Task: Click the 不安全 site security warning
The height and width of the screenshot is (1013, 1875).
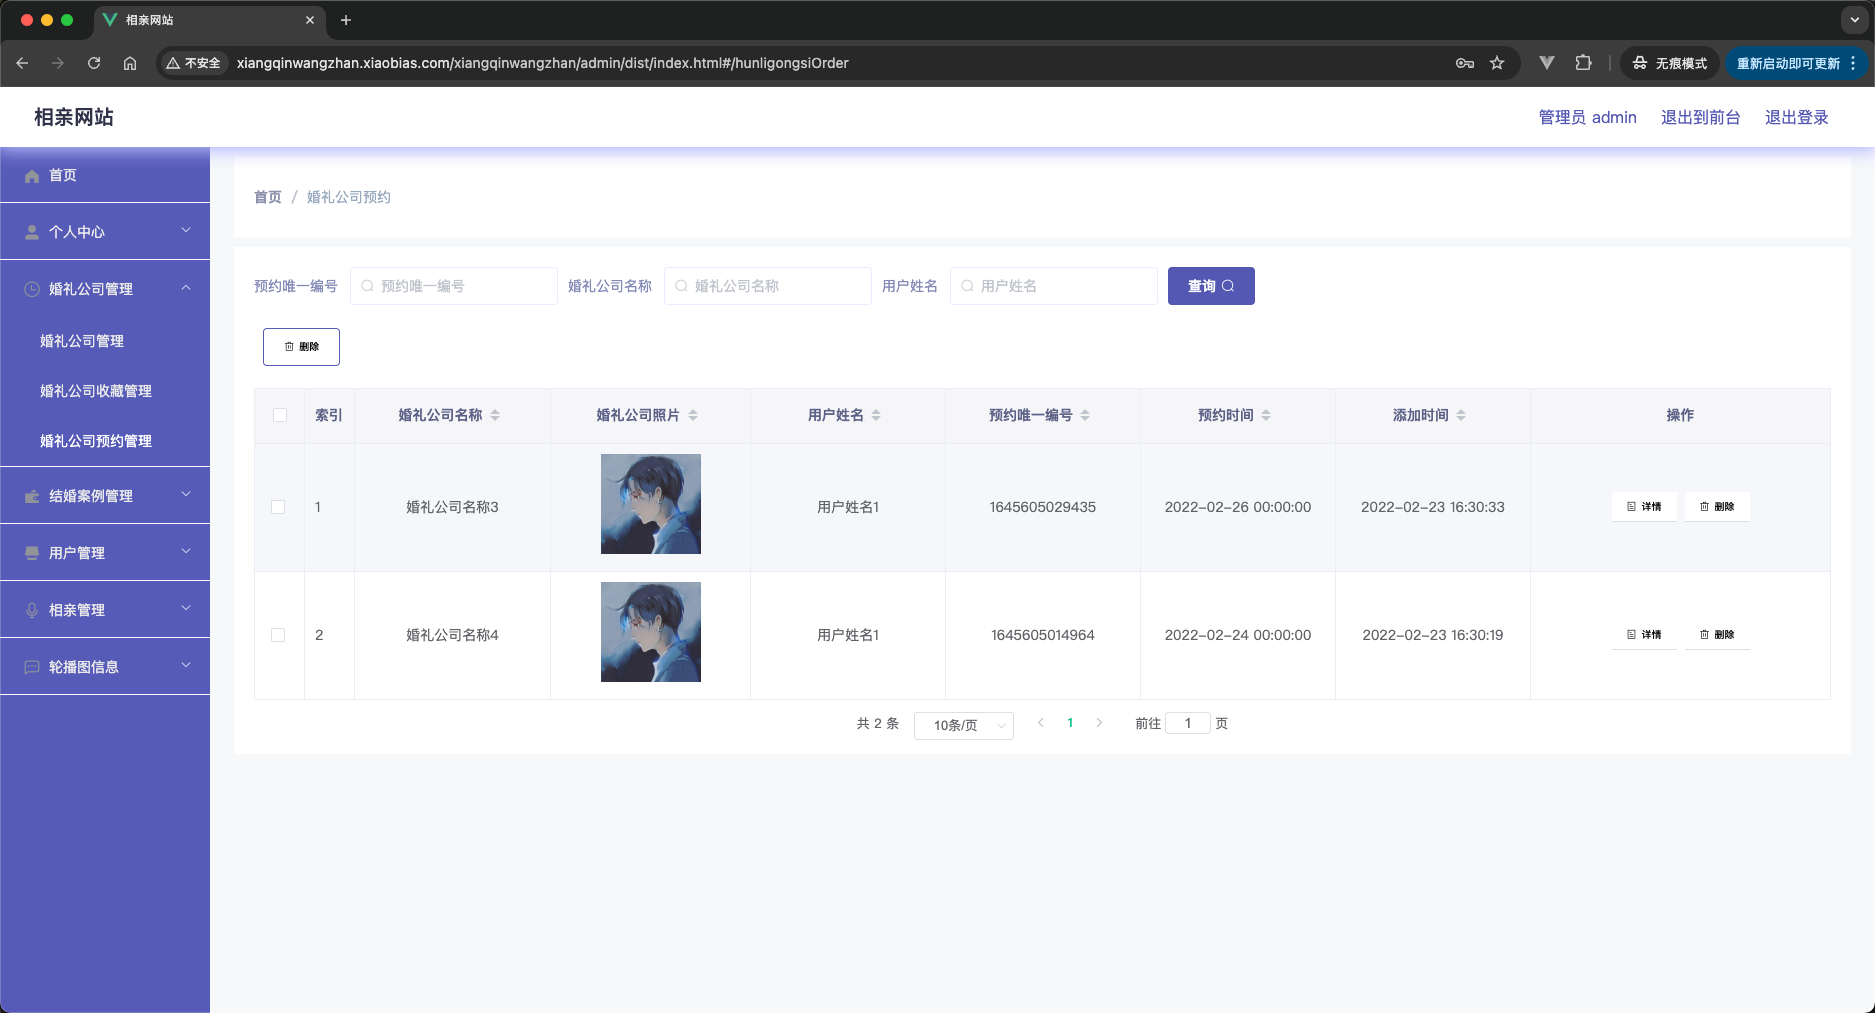Action: tap(193, 63)
